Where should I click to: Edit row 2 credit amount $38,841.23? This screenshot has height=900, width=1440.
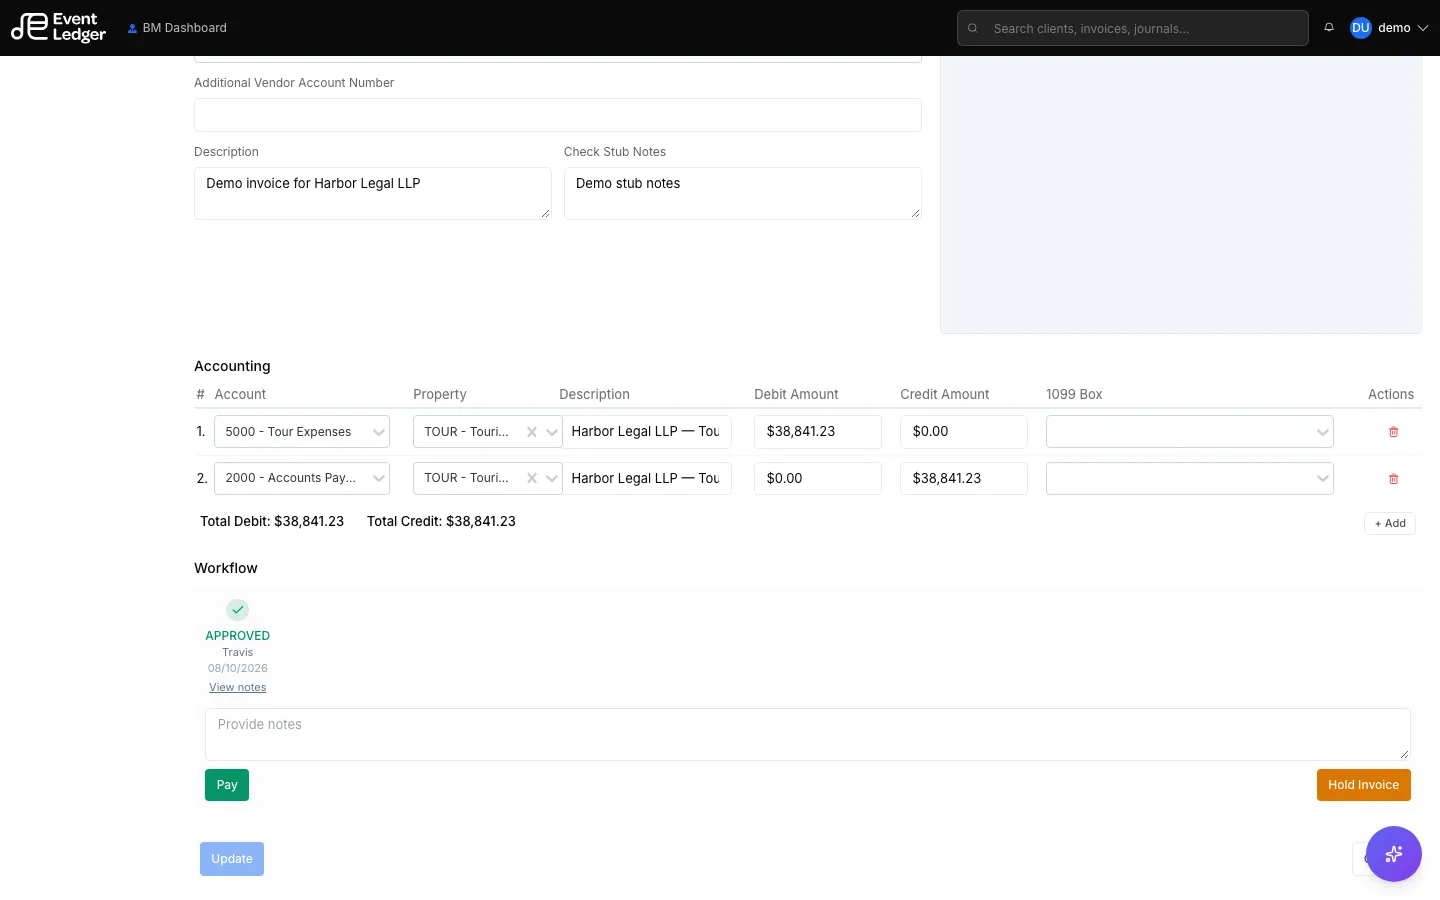tap(964, 478)
